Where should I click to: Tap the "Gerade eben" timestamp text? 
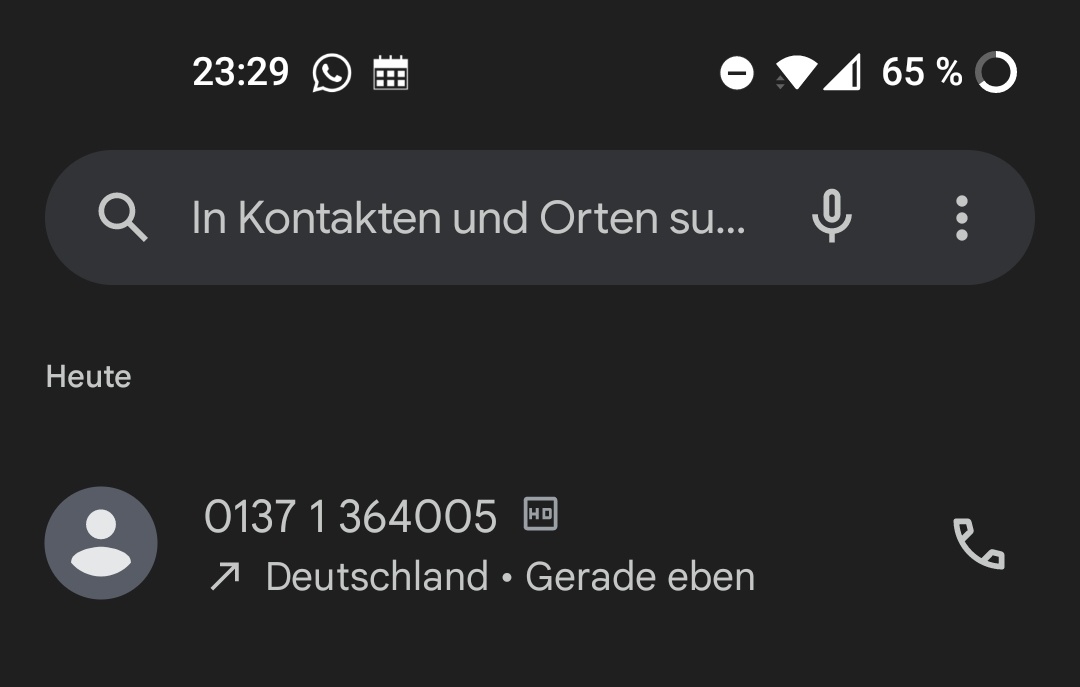(x=640, y=576)
